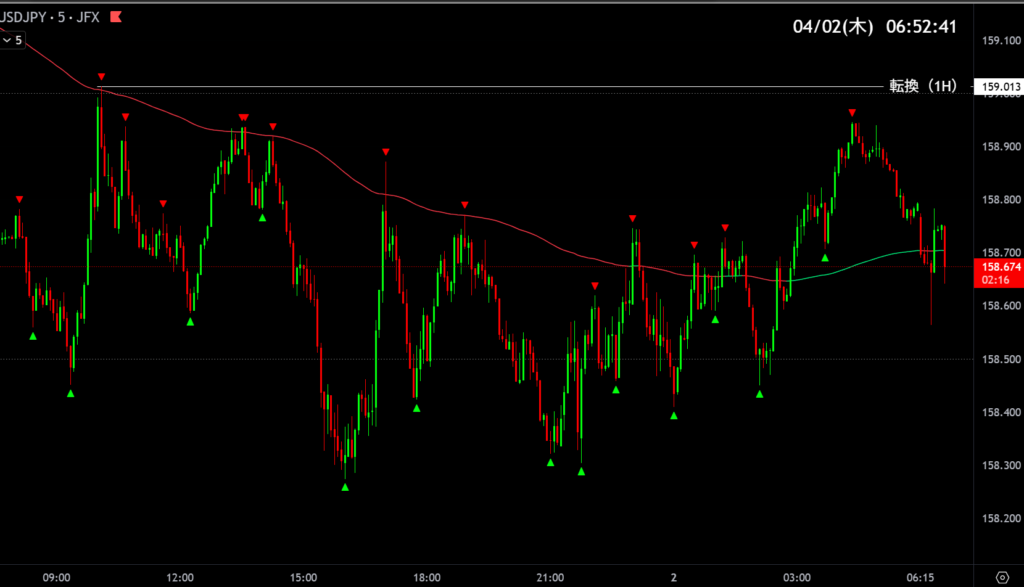Click the current price label 158.674
The width and height of the screenshot is (1024, 587).
(1000, 268)
